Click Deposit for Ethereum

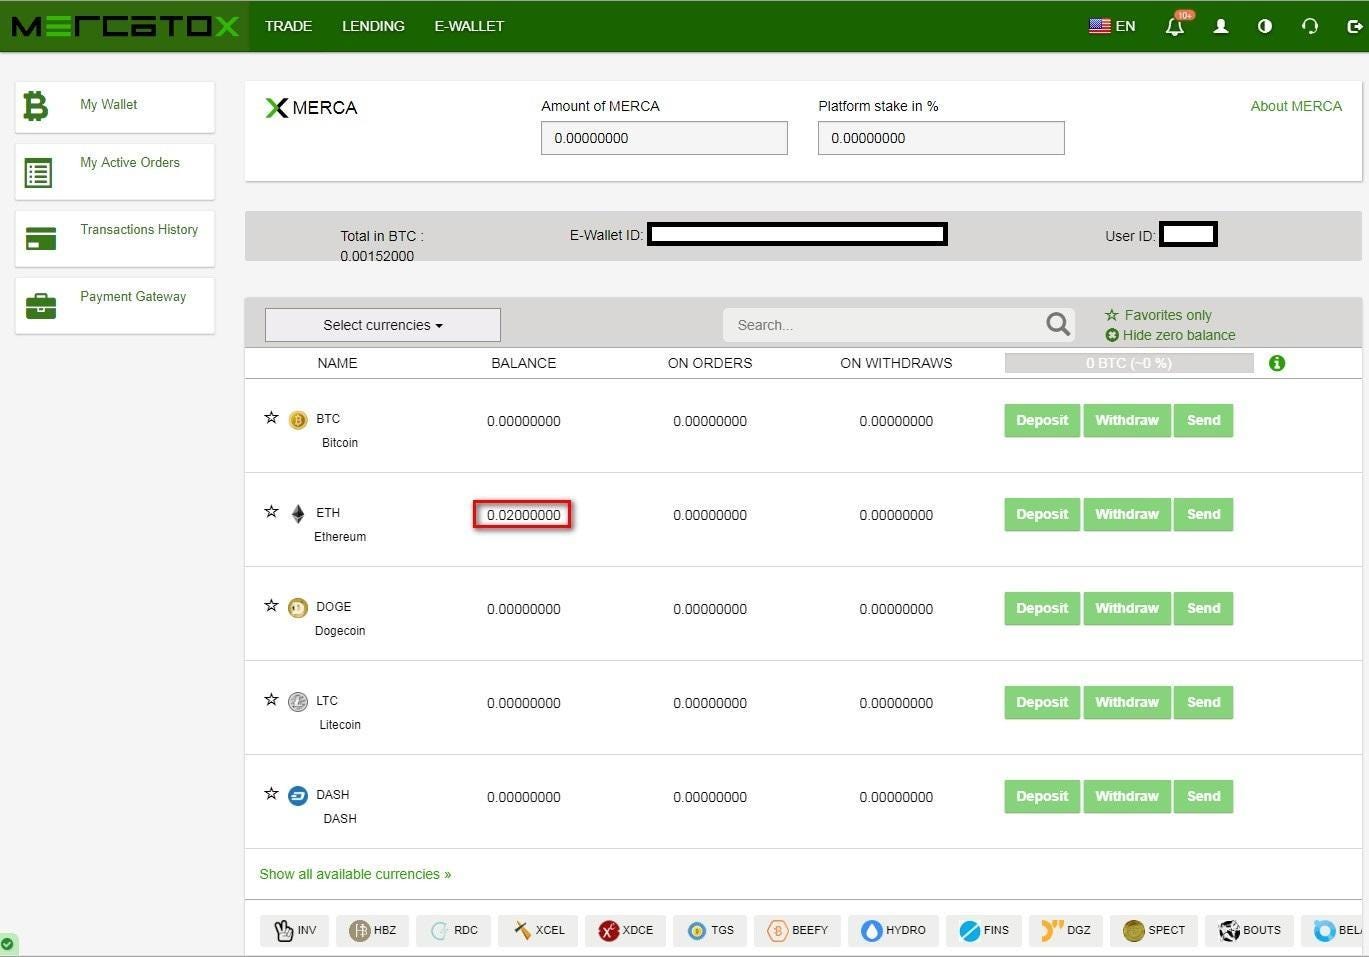(1041, 514)
